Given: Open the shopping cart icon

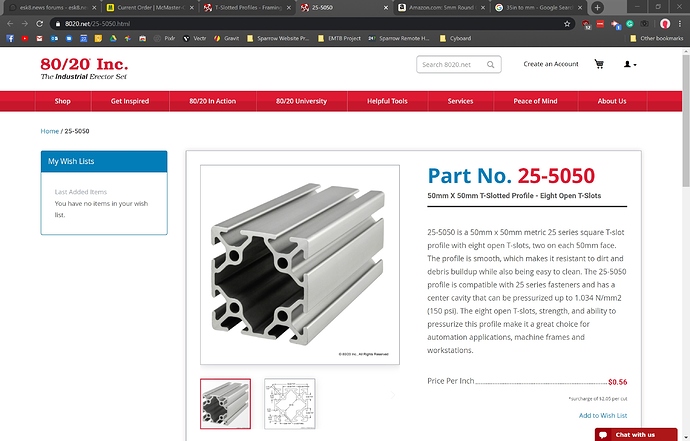Looking at the screenshot, I should point(599,64).
